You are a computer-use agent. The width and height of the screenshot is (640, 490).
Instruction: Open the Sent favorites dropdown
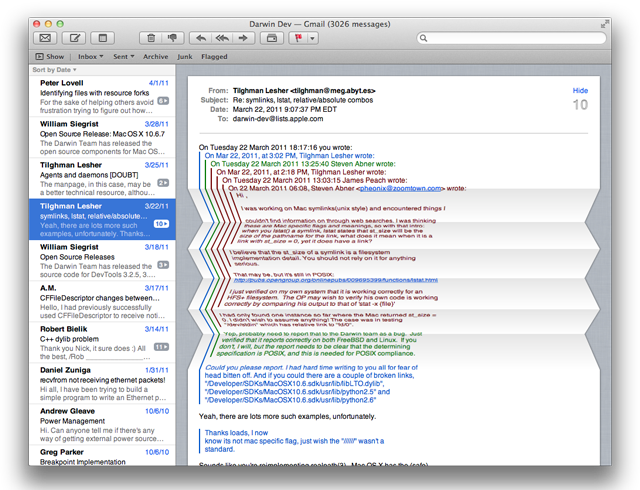123,56
